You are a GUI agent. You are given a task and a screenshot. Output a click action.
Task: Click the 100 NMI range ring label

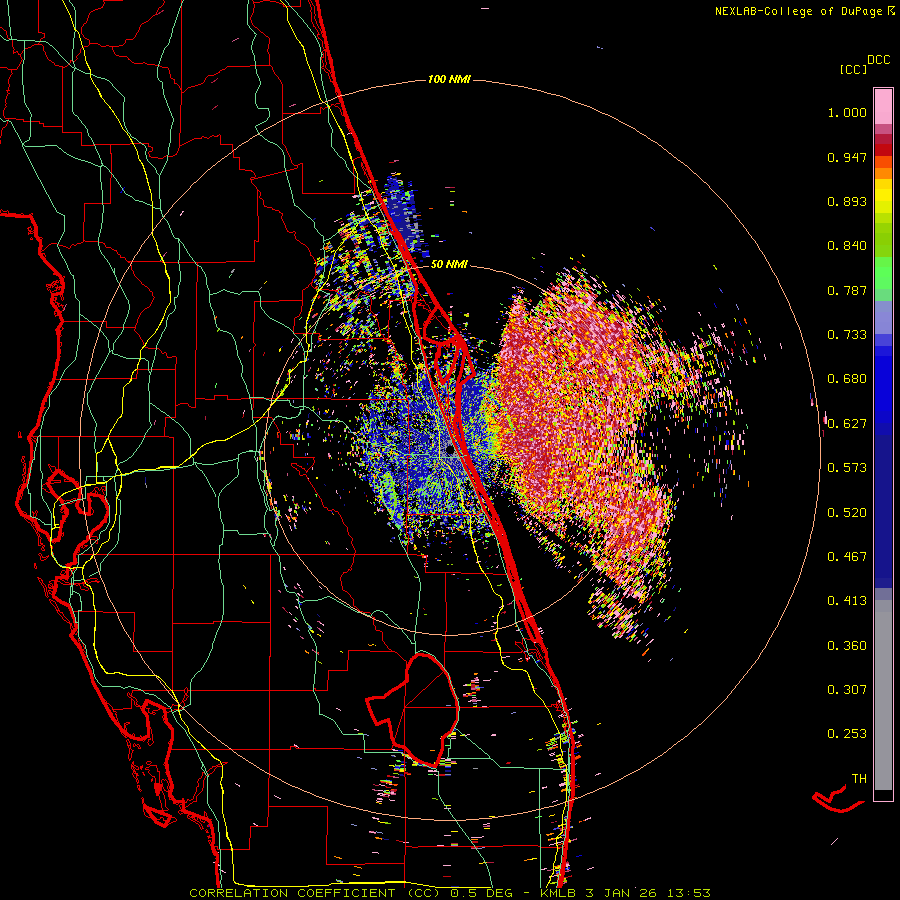click(x=449, y=79)
